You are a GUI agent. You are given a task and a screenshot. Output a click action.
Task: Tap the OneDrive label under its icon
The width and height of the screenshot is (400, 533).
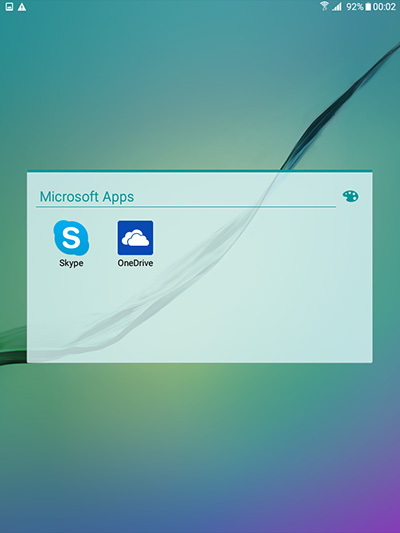[x=135, y=263]
